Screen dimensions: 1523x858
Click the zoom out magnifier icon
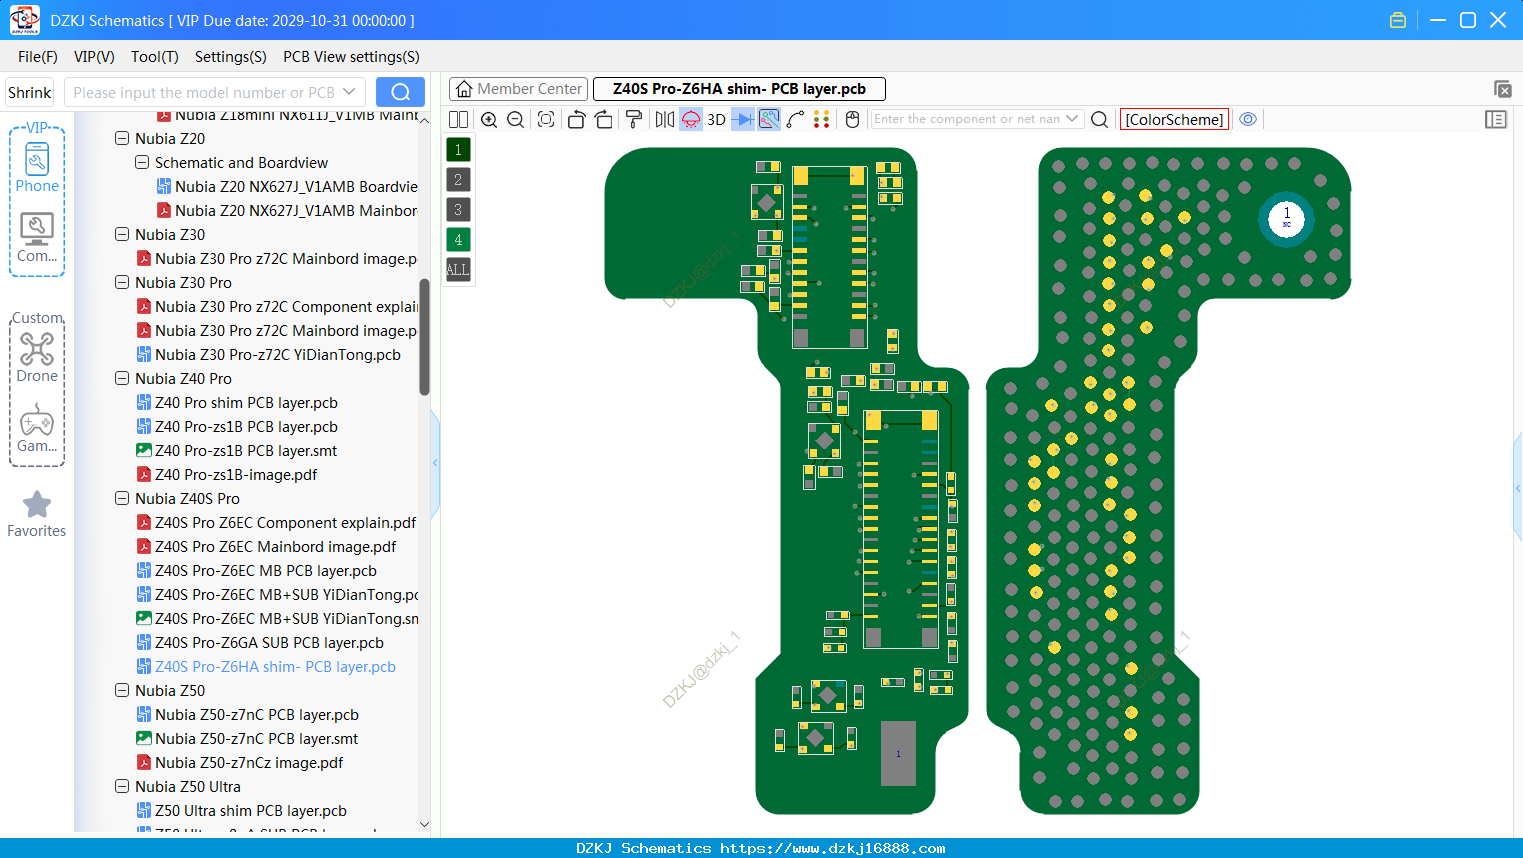pyautogui.click(x=516, y=120)
